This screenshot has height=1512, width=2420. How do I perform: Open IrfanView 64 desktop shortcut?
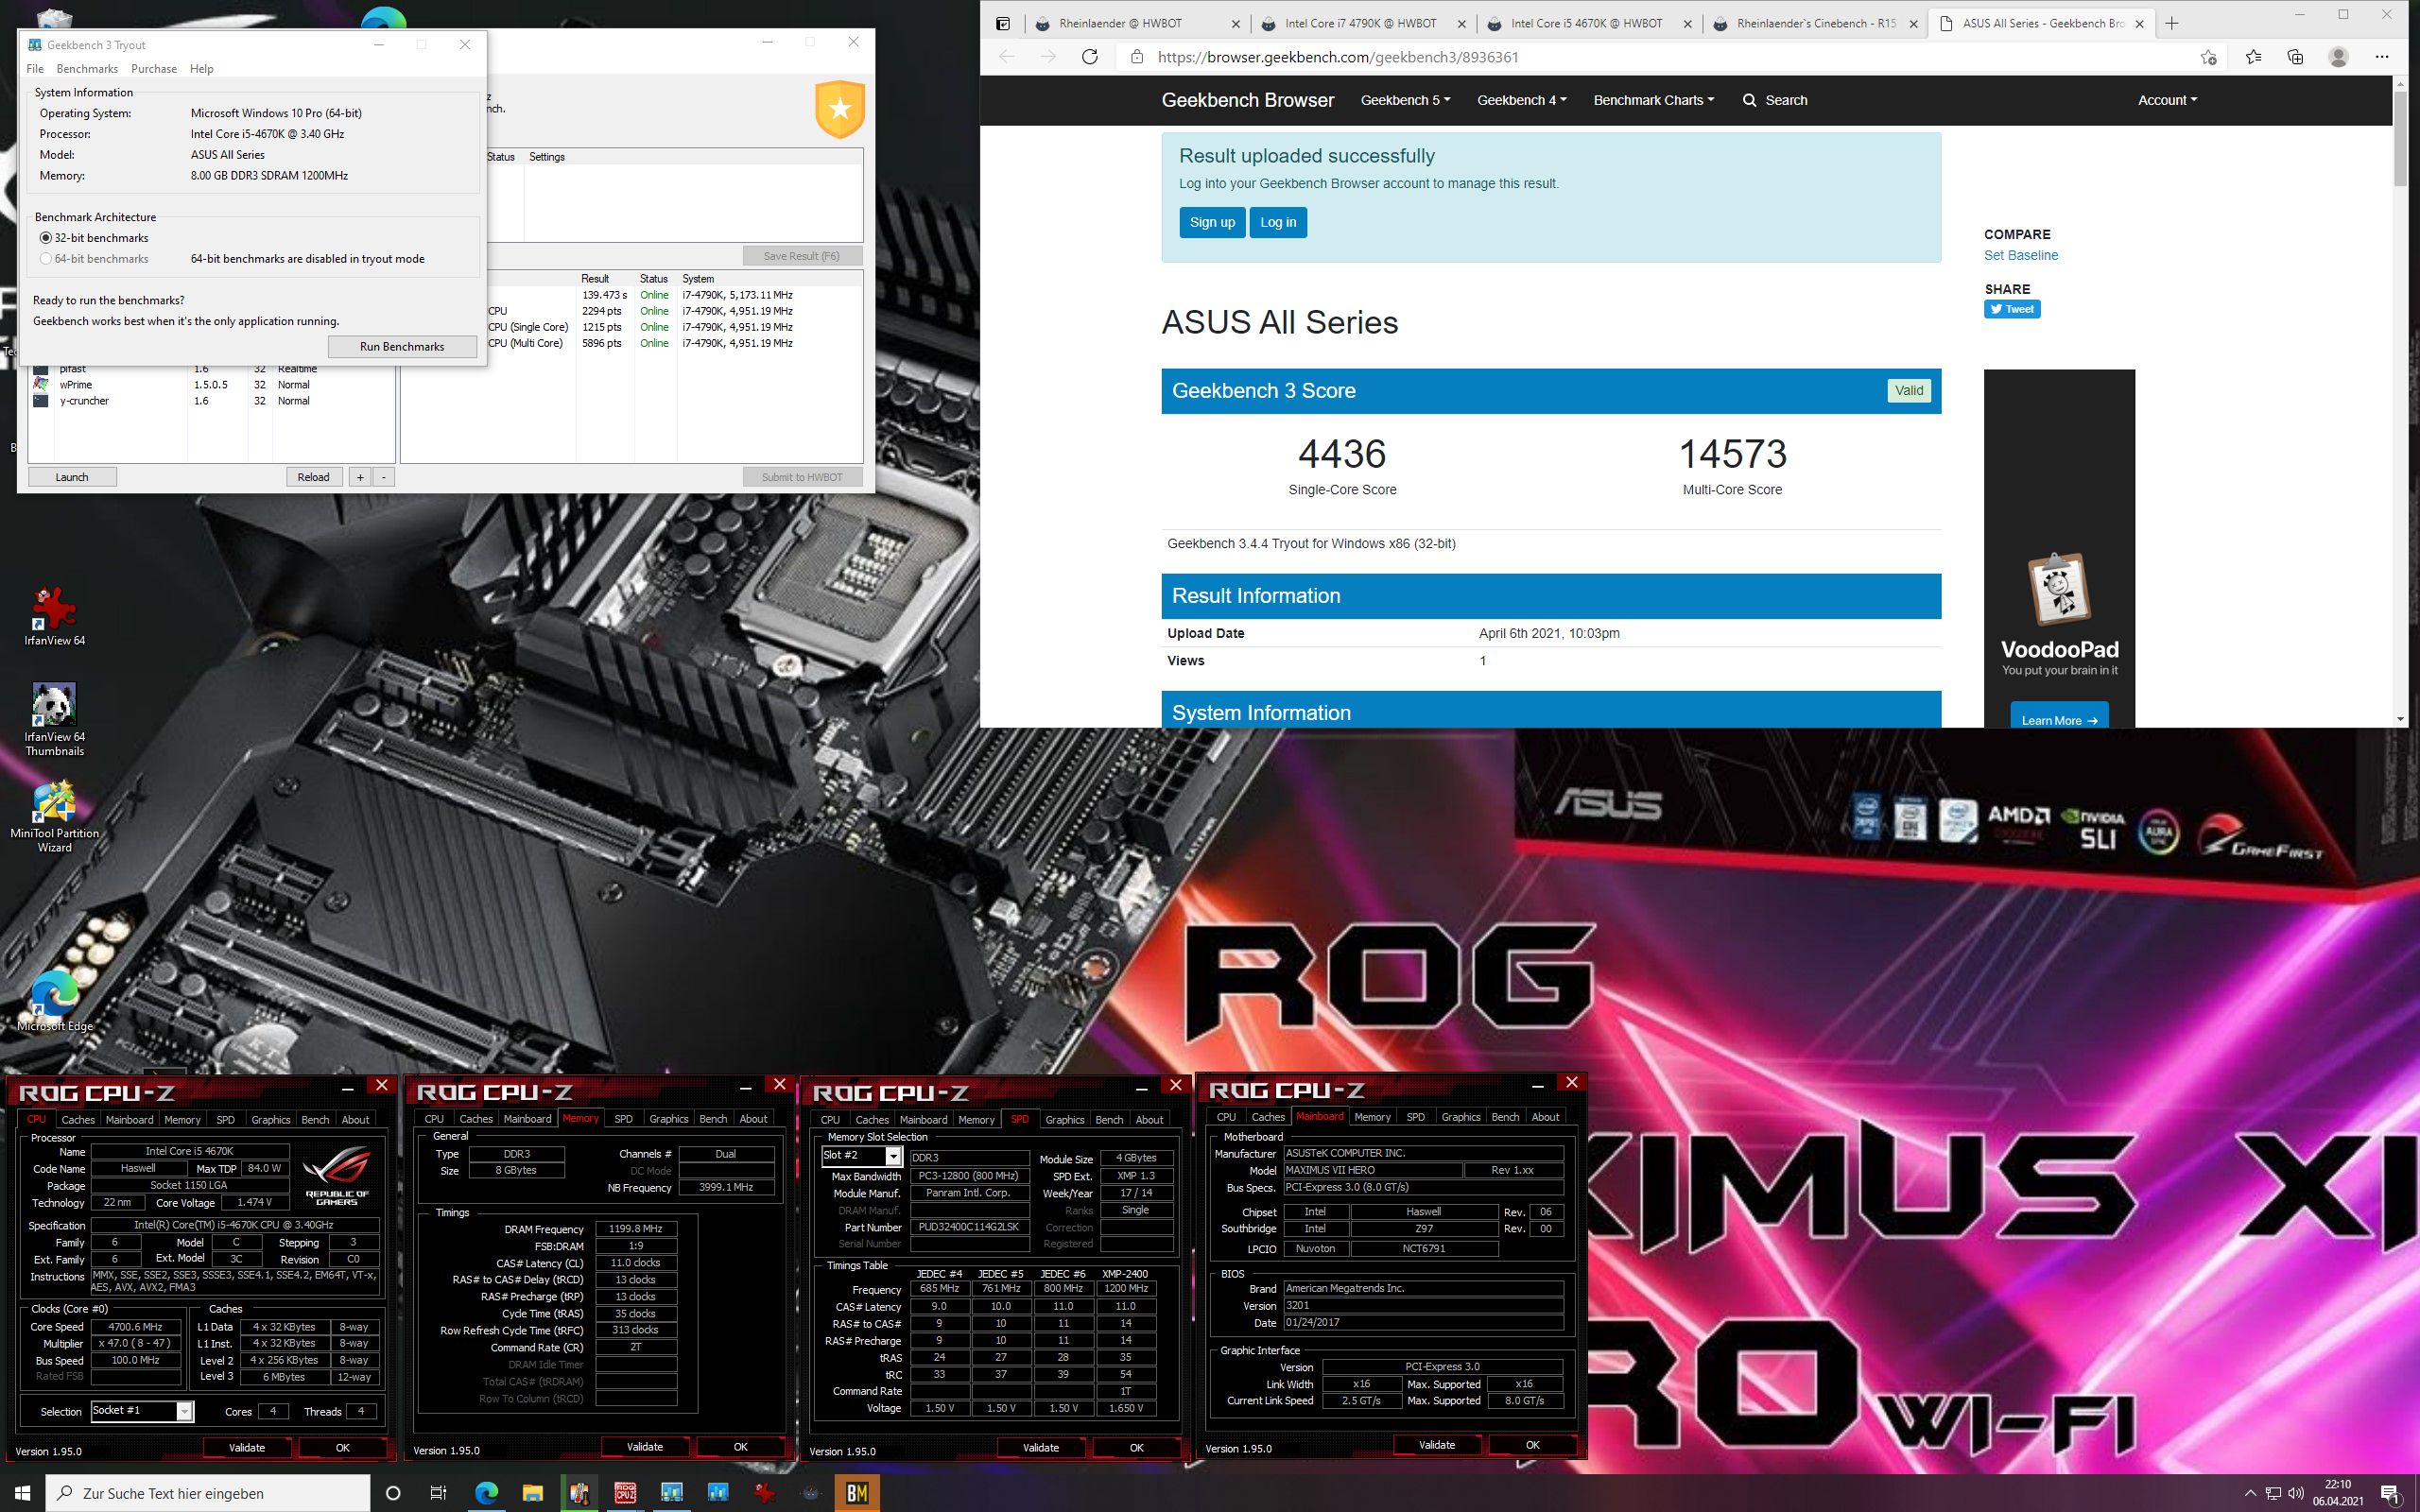point(54,615)
